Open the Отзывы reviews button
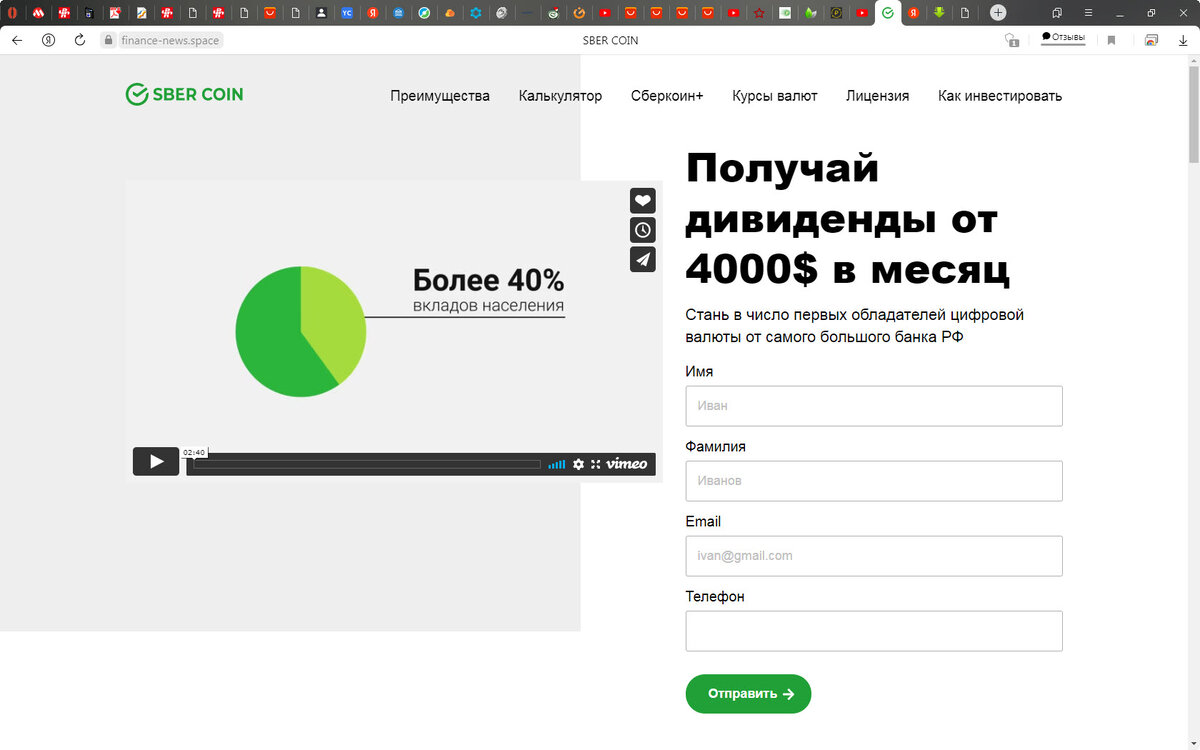The image size is (1200, 750). coord(1064,37)
